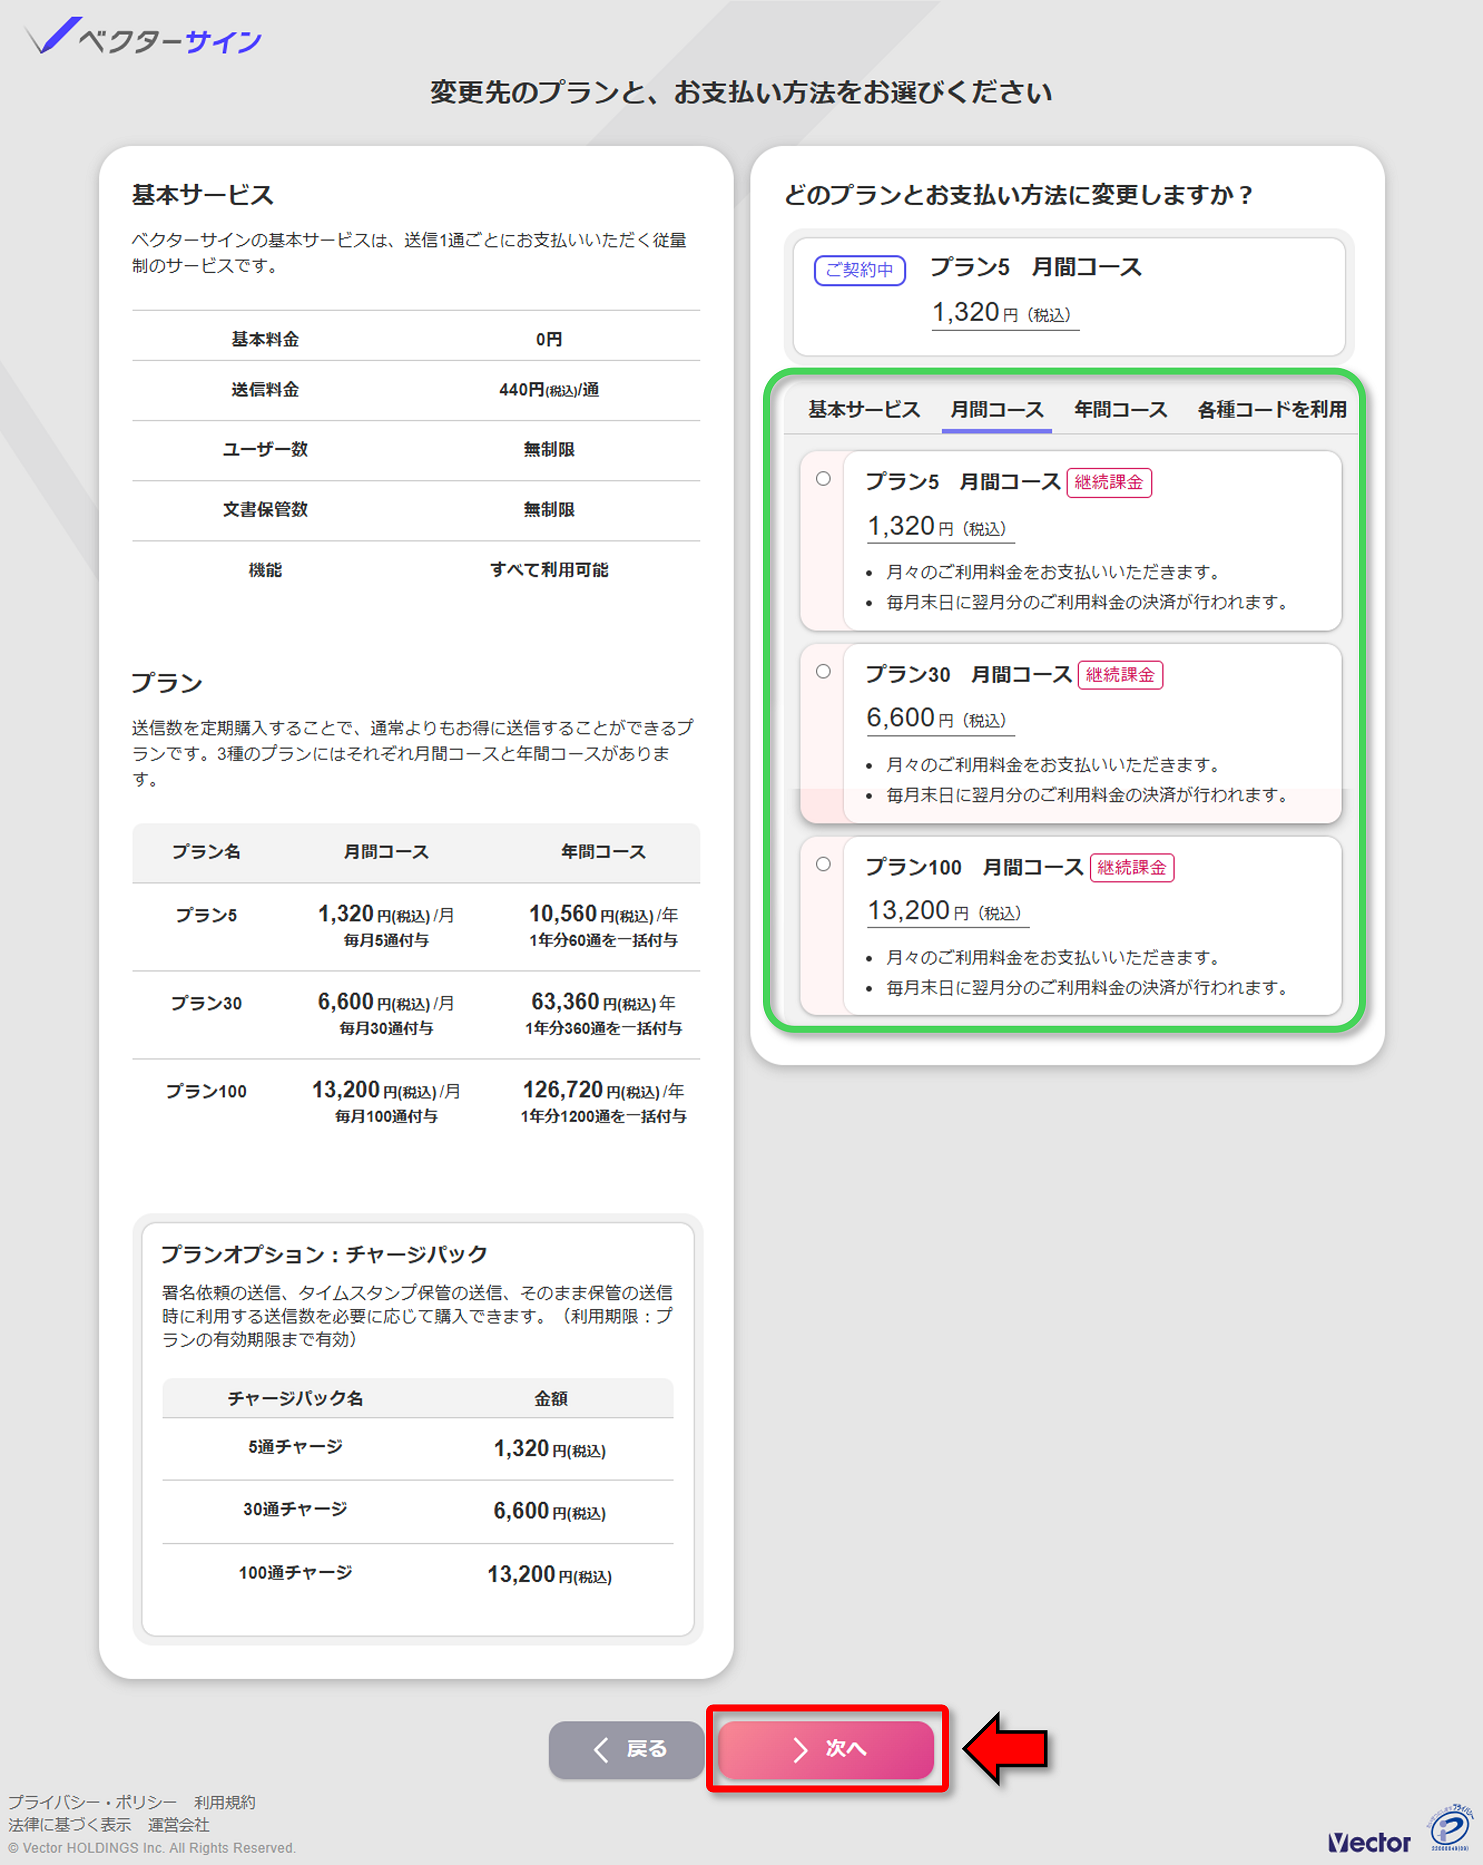The width and height of the screenshot is (1483, 1865).
Task: Select the プラン5 月間コース radio button
Action: coord(823,479)
